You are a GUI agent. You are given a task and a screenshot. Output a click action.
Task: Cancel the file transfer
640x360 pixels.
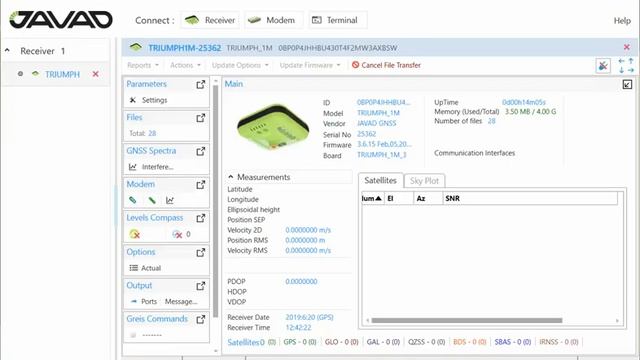pyautogui.click(x=386, y=65)
